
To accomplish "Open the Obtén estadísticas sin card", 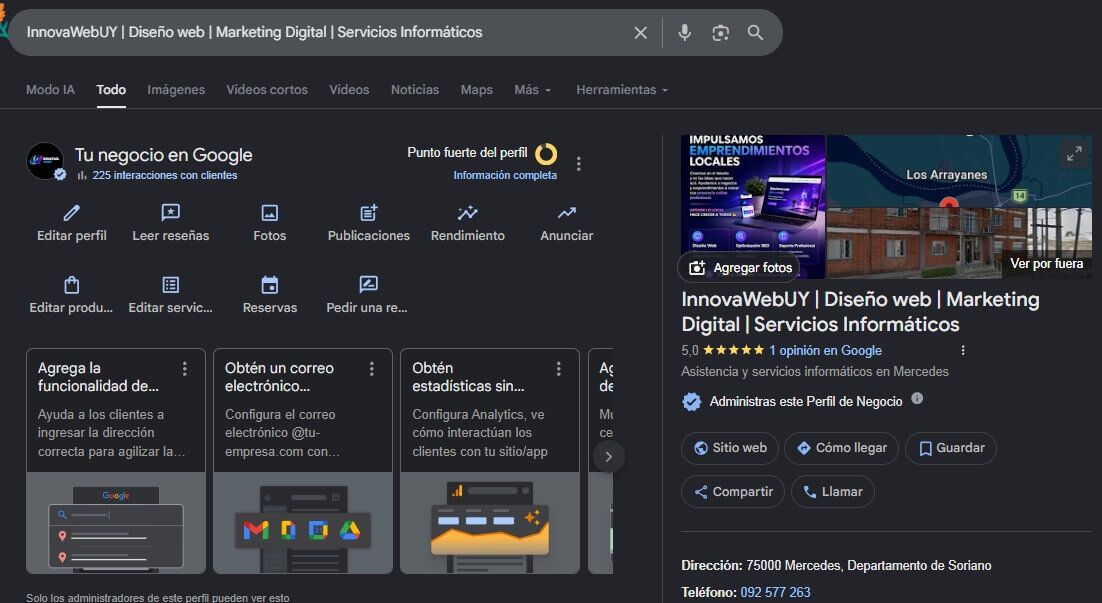I will [490, 461].
